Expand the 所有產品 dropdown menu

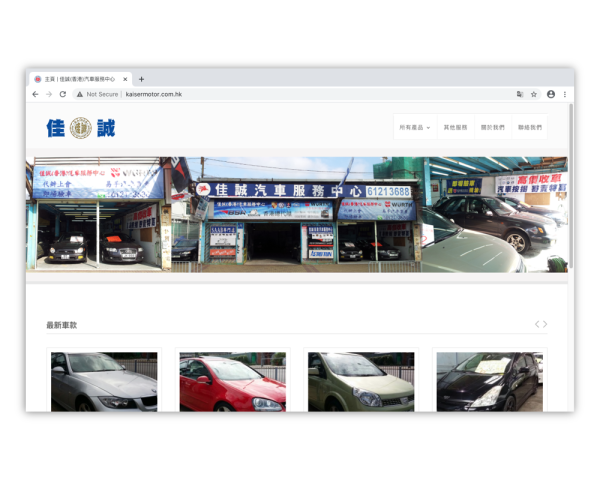tap(415, 127)
